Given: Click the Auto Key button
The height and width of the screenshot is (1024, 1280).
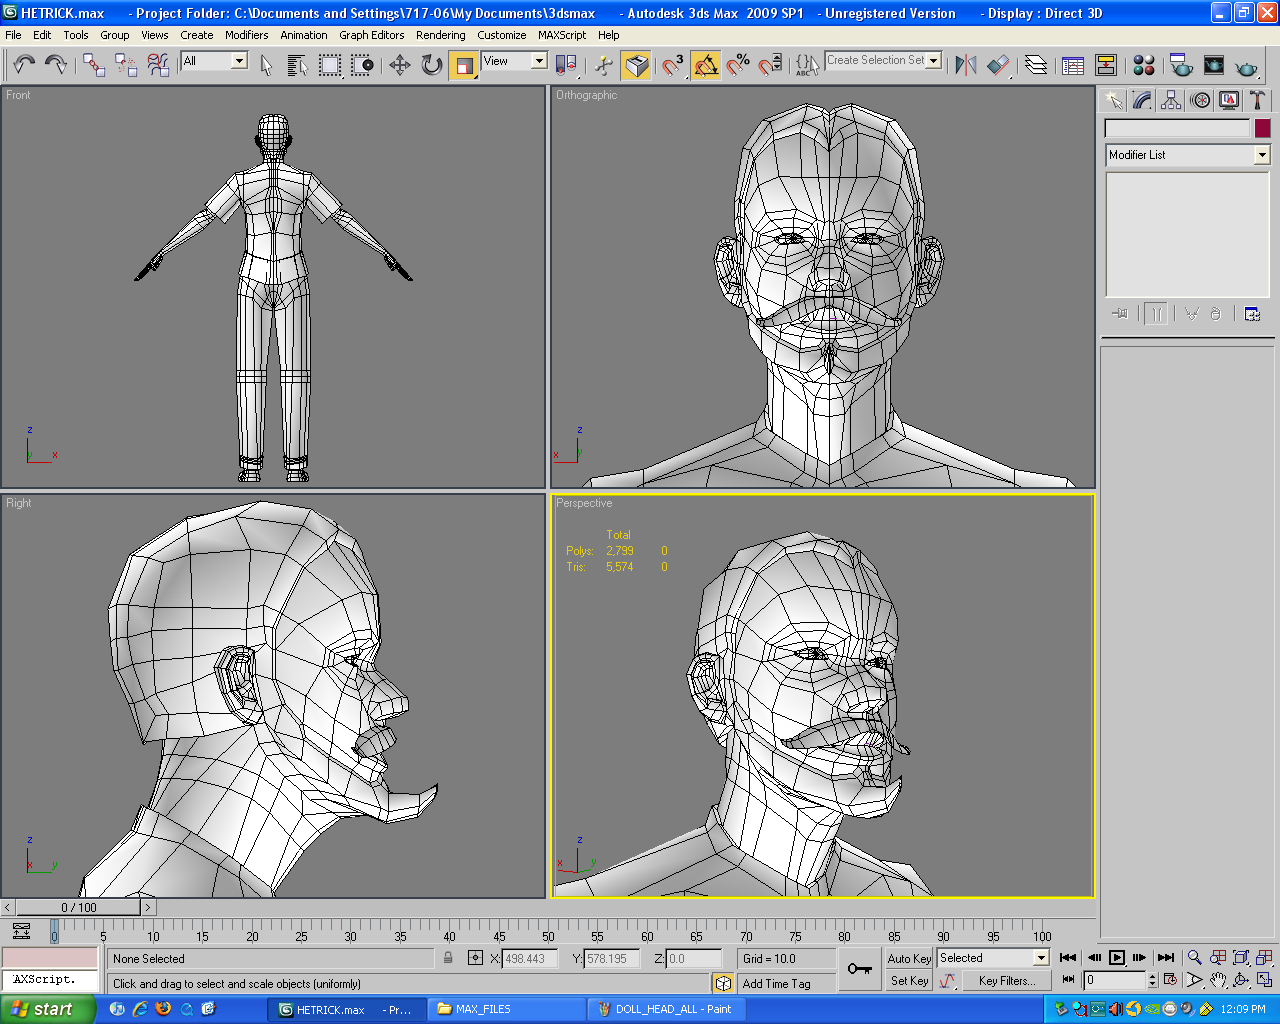Looking at the screenshot, I should click(x=909, y=958).
